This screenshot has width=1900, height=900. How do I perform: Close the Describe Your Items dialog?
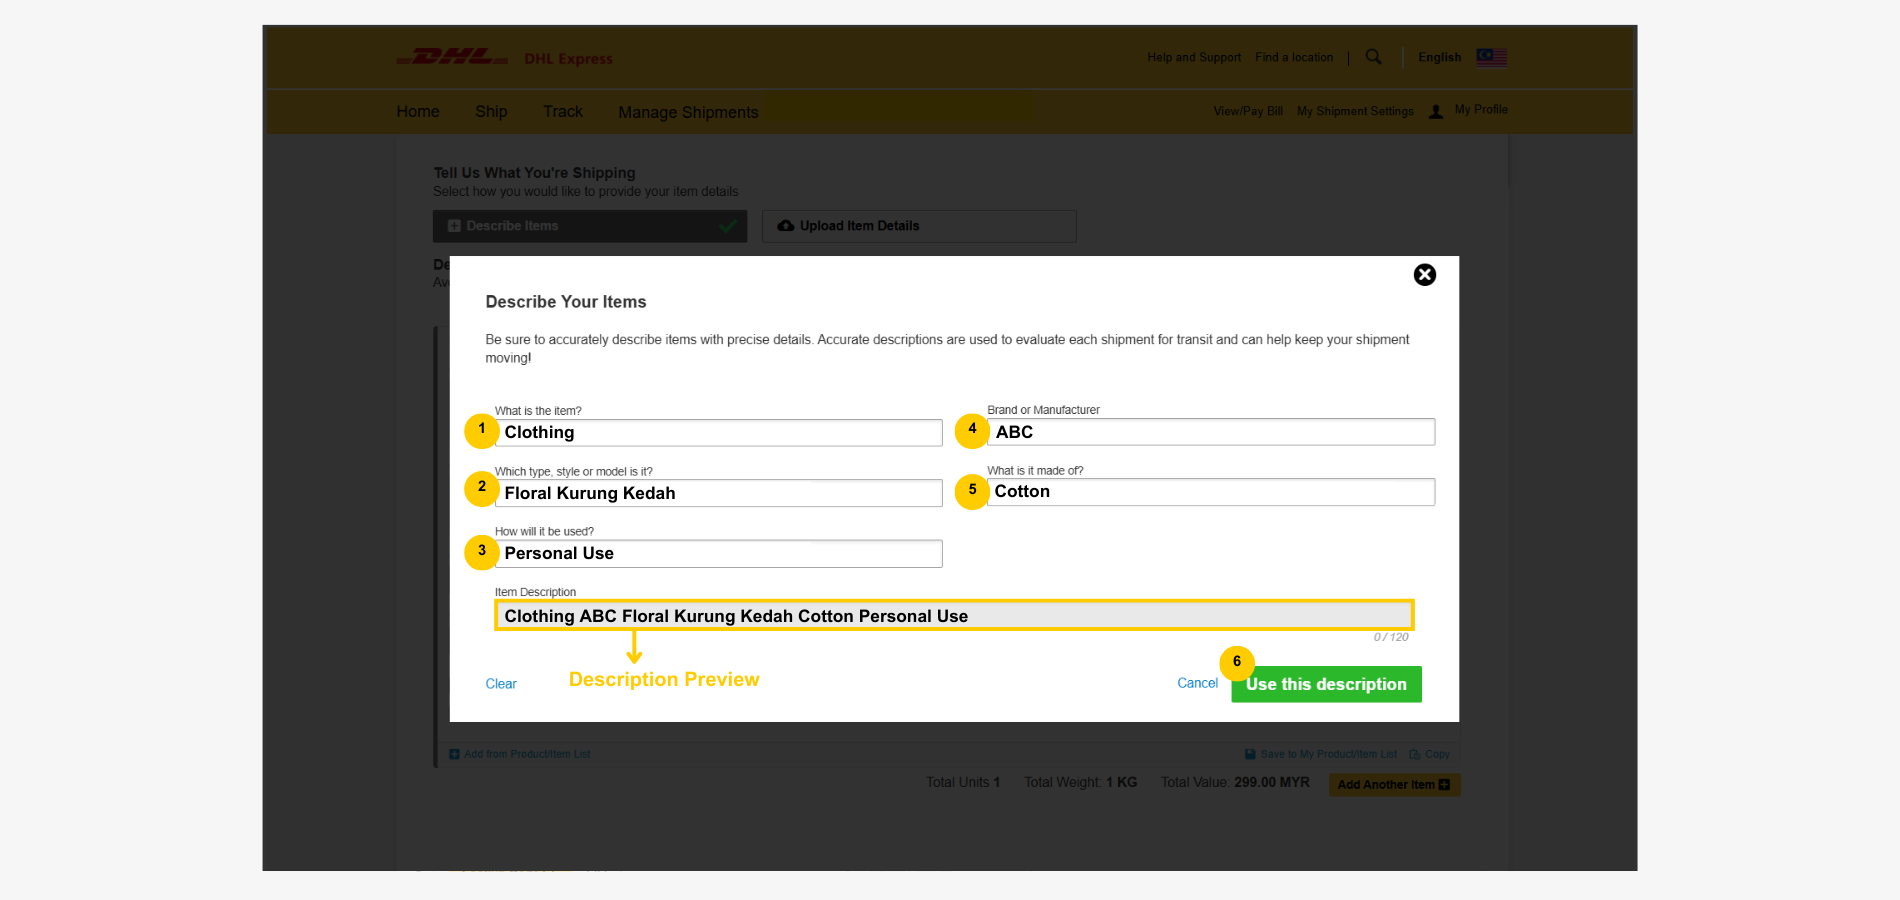pyautogui.click(x=1424, y=275)
